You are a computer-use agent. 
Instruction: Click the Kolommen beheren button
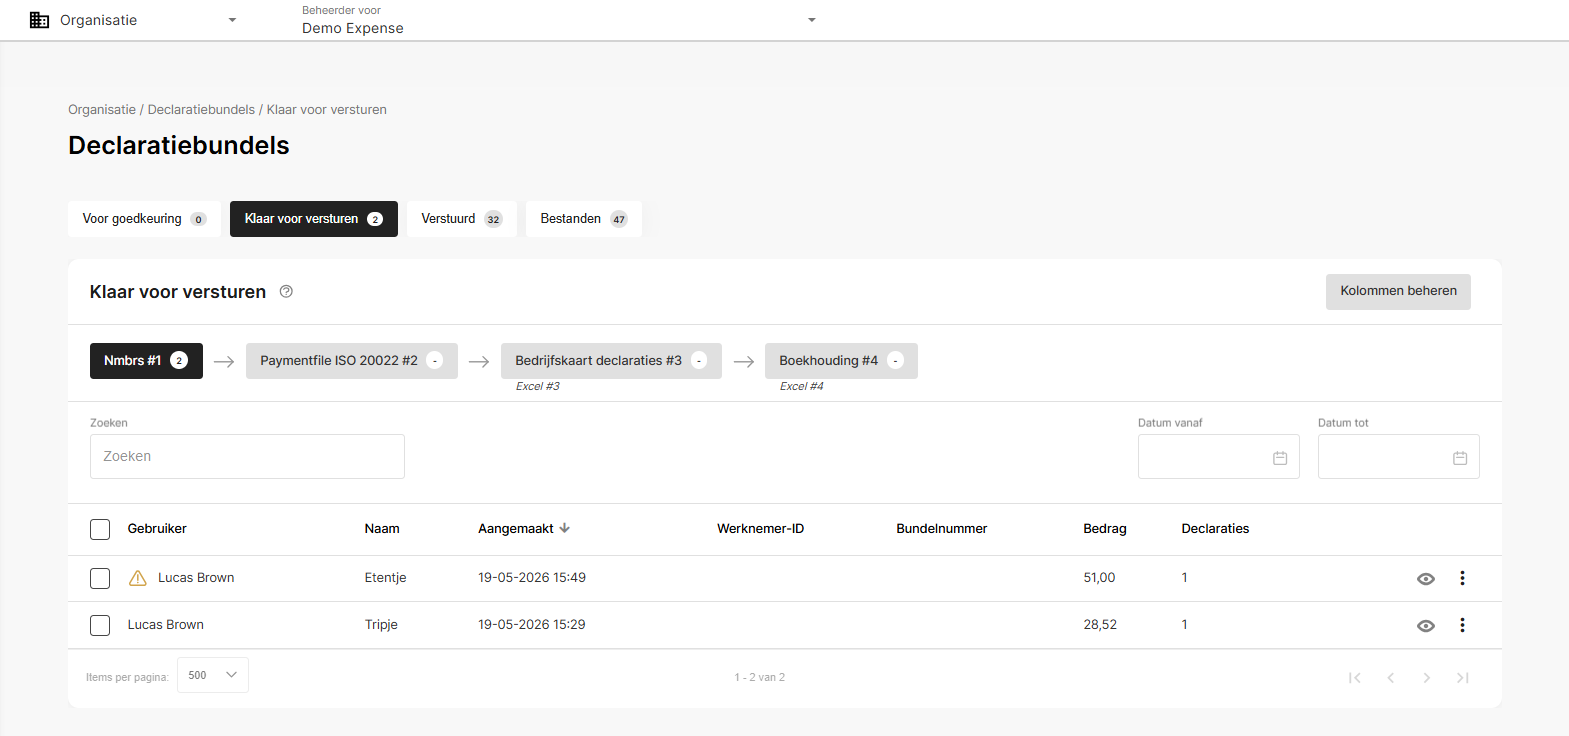[x=1398, y=291]
